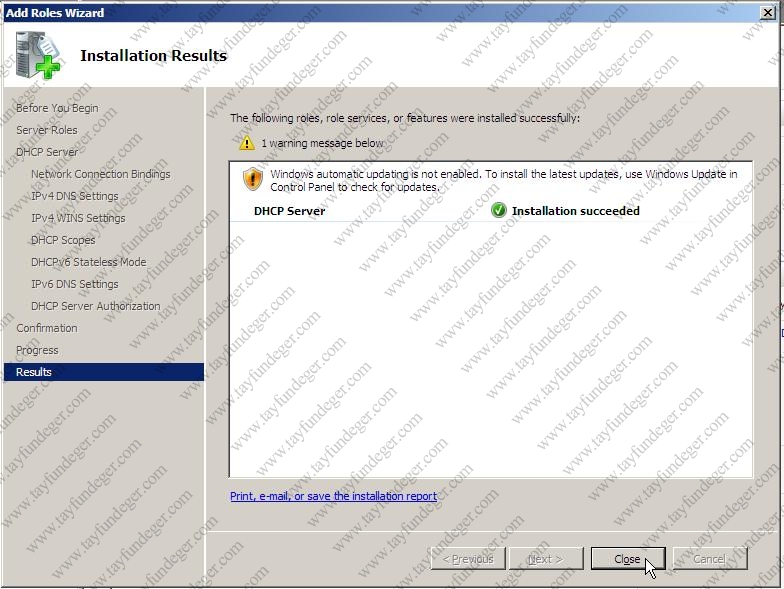The width and height of the screenshot is (784, 589).
Task: Click the disabled Previous button
Action: click(x=468, y=558)
